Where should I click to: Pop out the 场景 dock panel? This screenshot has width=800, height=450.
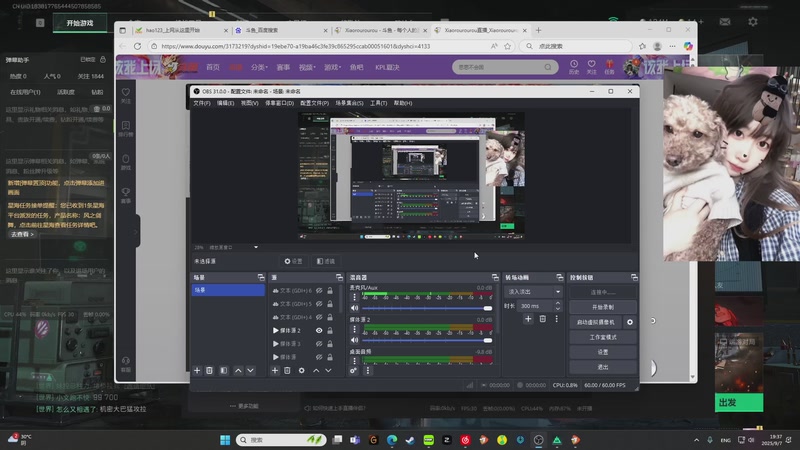[x=261, y=277]
